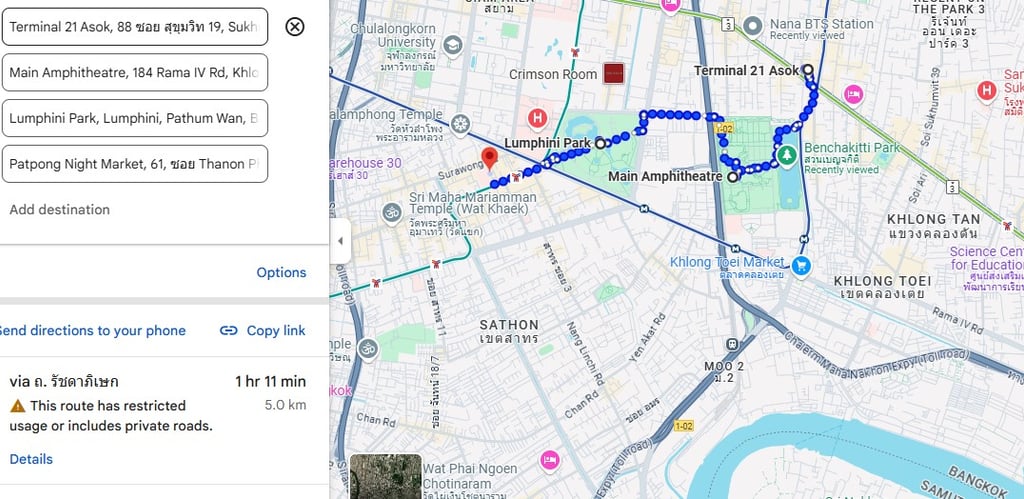Expand route Options

(x=281, y=272)
